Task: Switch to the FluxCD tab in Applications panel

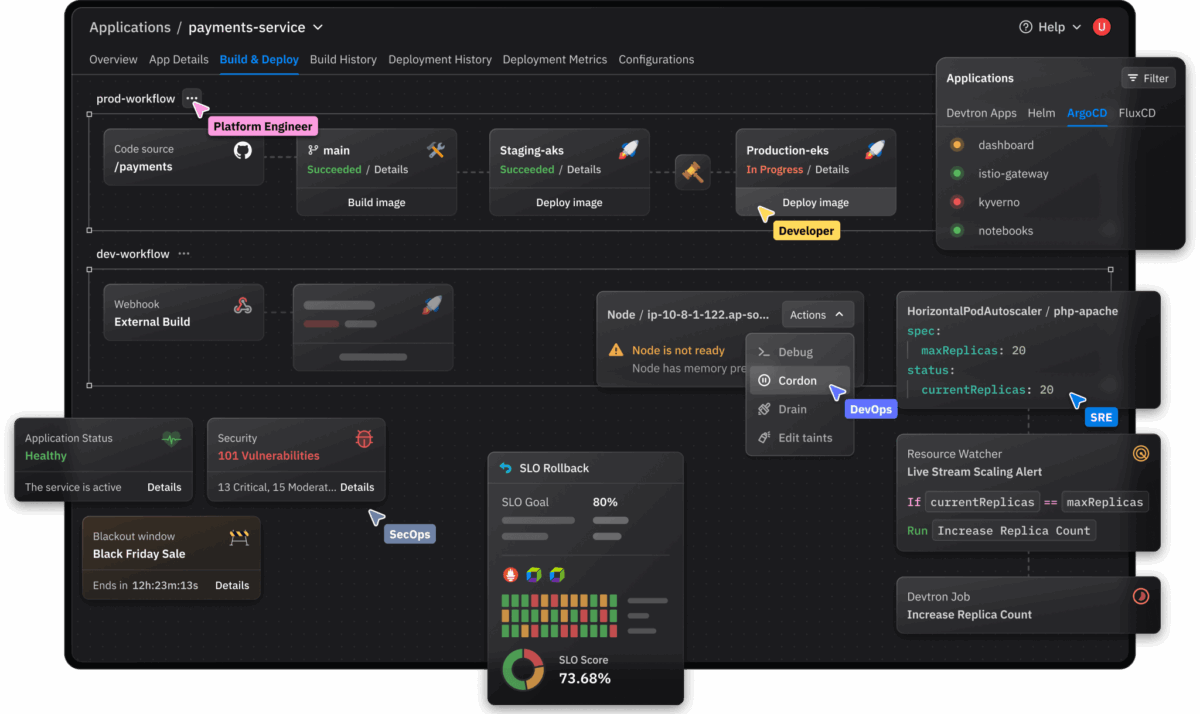Action: 1137,113
